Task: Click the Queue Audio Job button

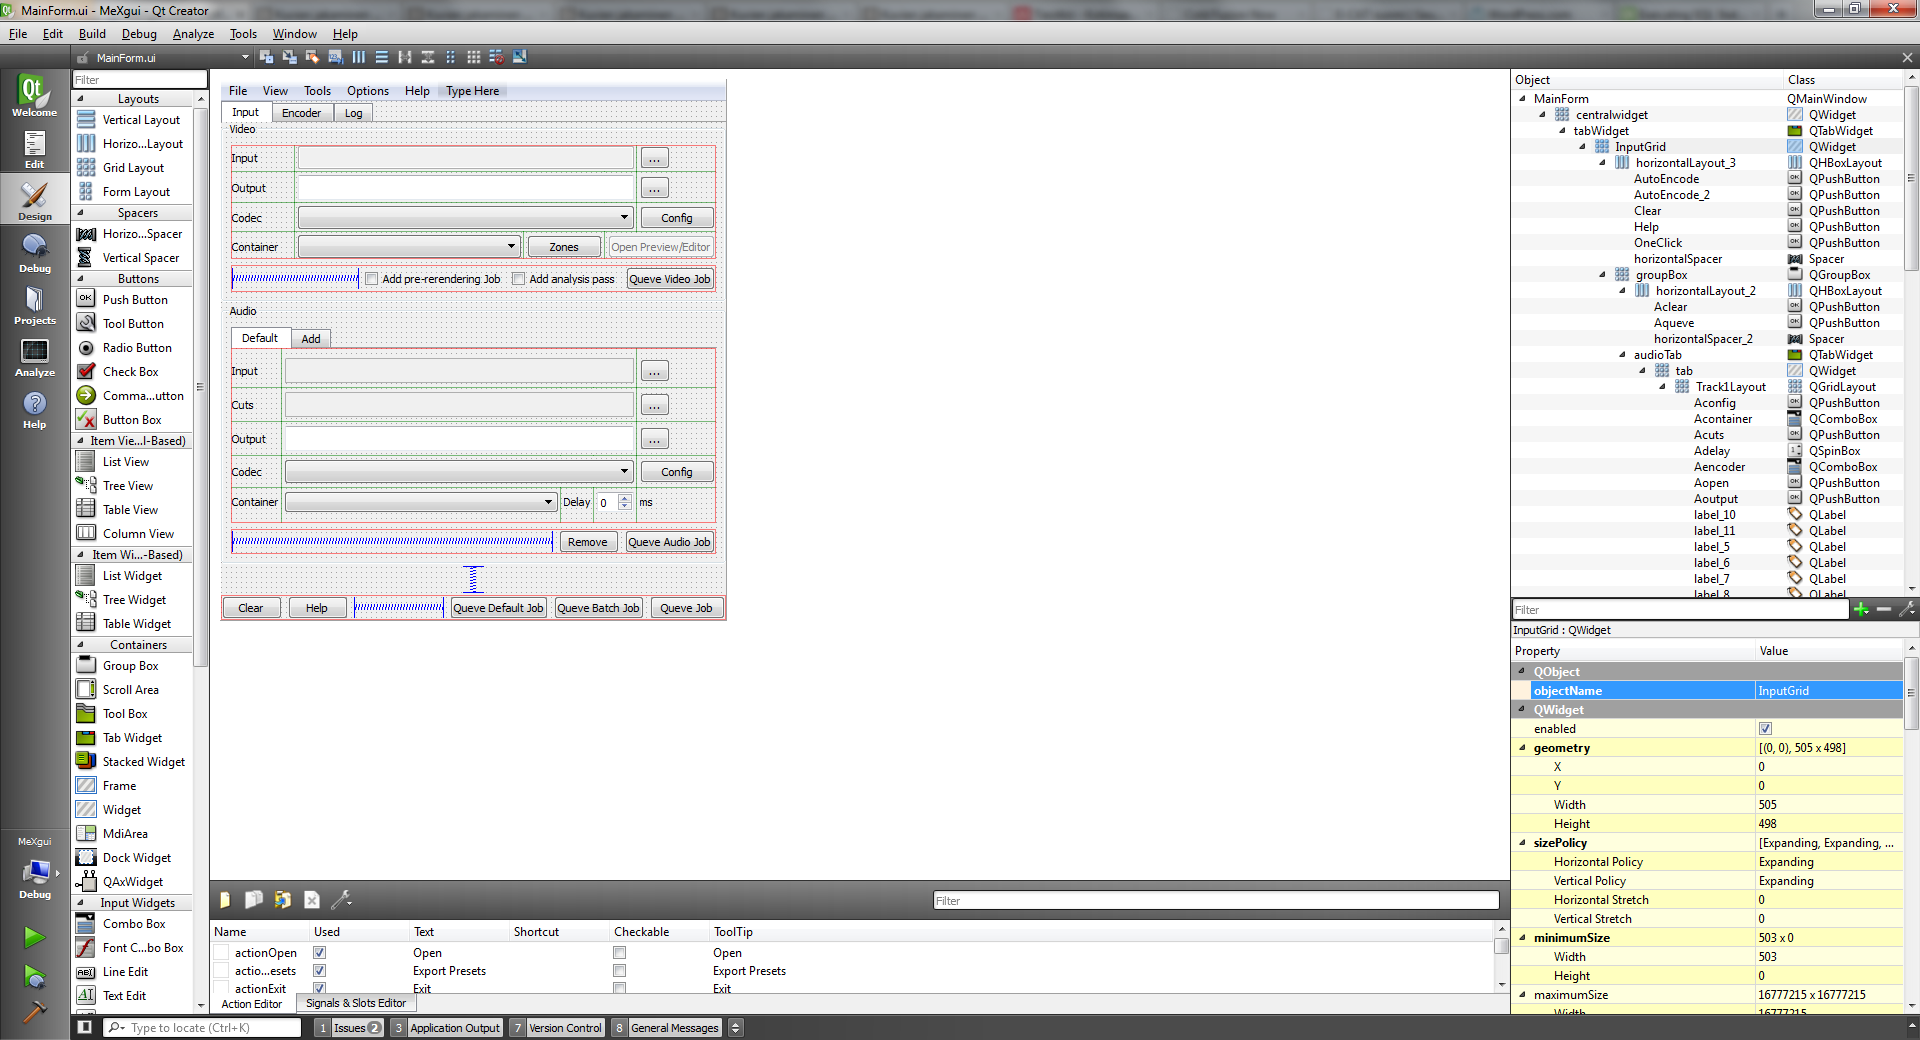Action: point(669,542)
